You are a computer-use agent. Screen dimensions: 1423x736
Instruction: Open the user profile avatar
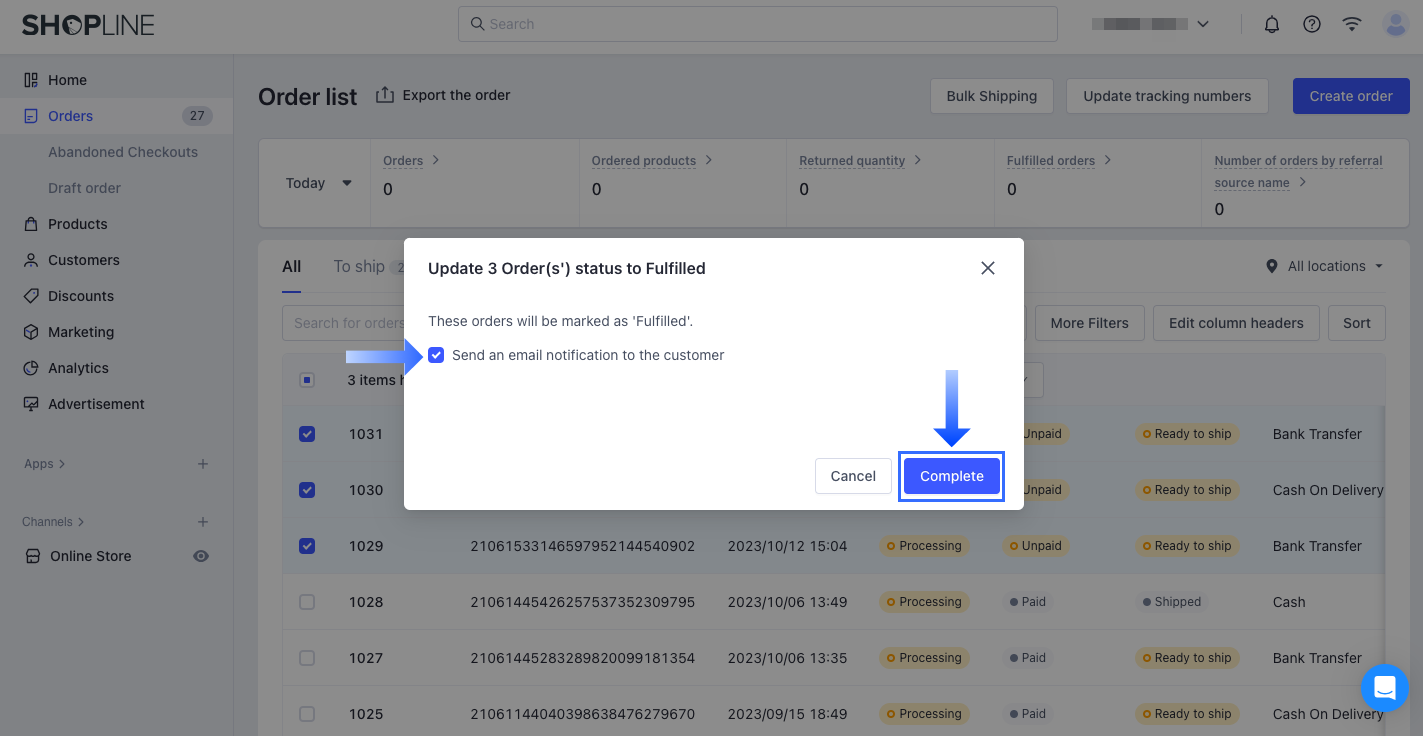tap(1395, 24)
